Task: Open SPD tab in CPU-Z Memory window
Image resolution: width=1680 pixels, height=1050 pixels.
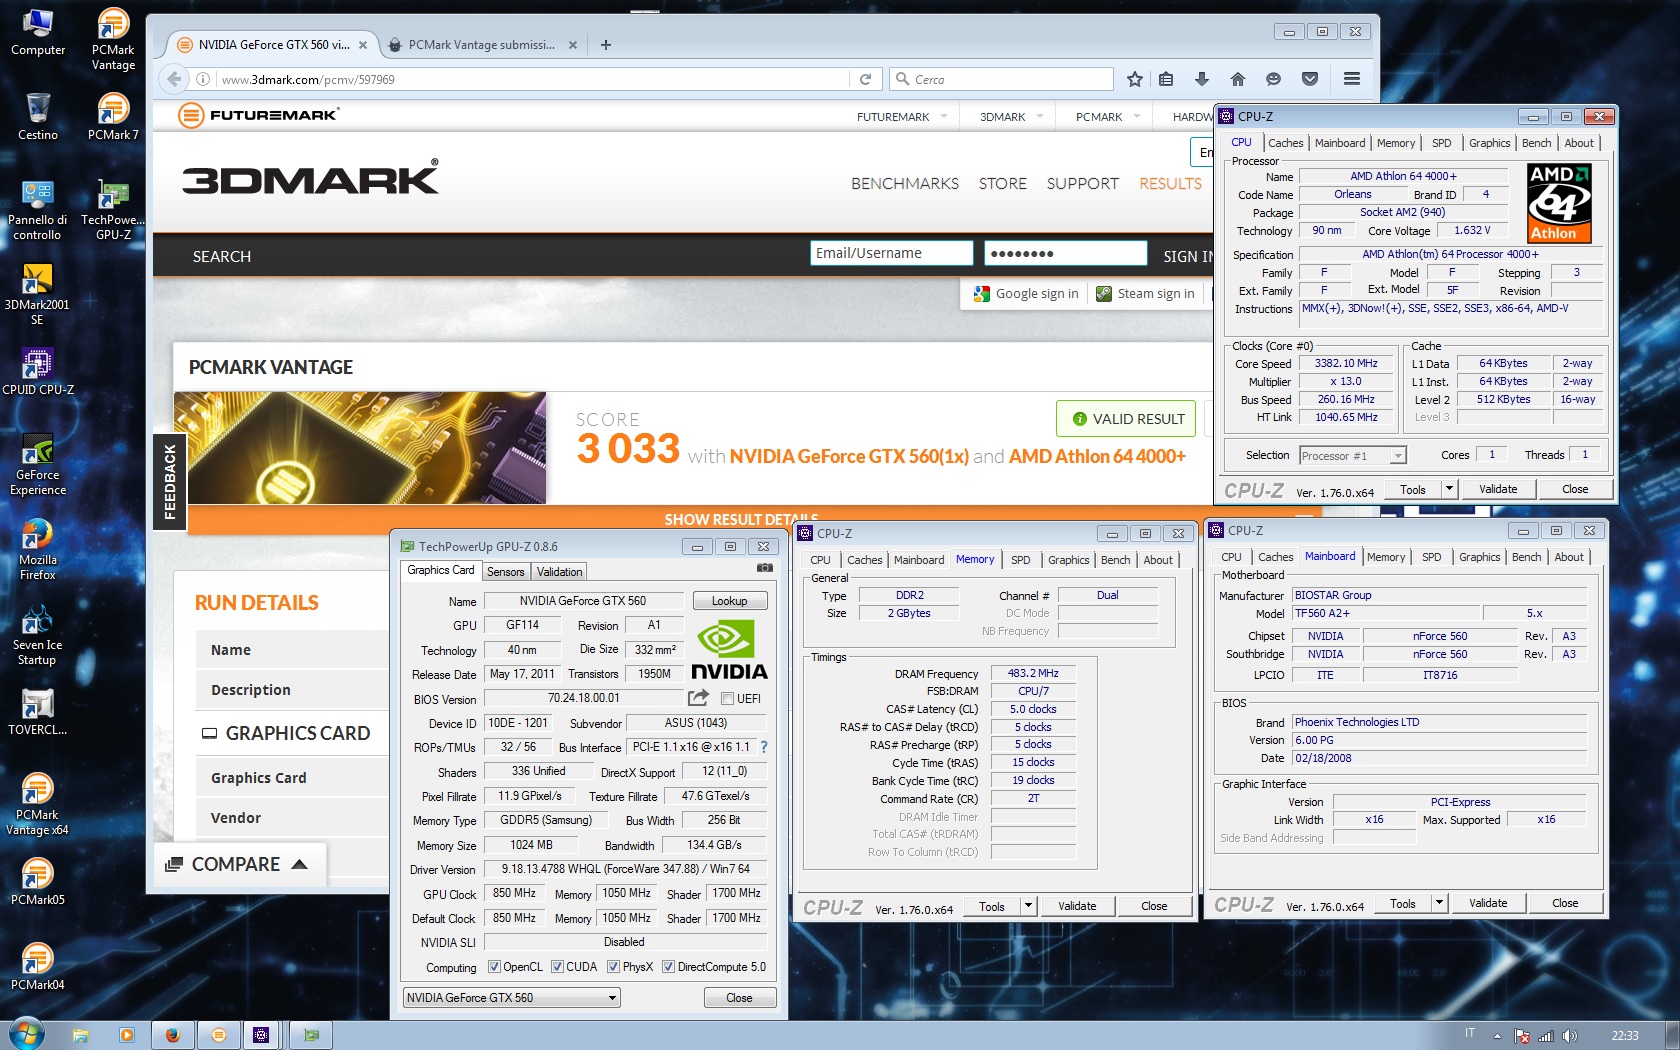Action: coord(1020,560)
